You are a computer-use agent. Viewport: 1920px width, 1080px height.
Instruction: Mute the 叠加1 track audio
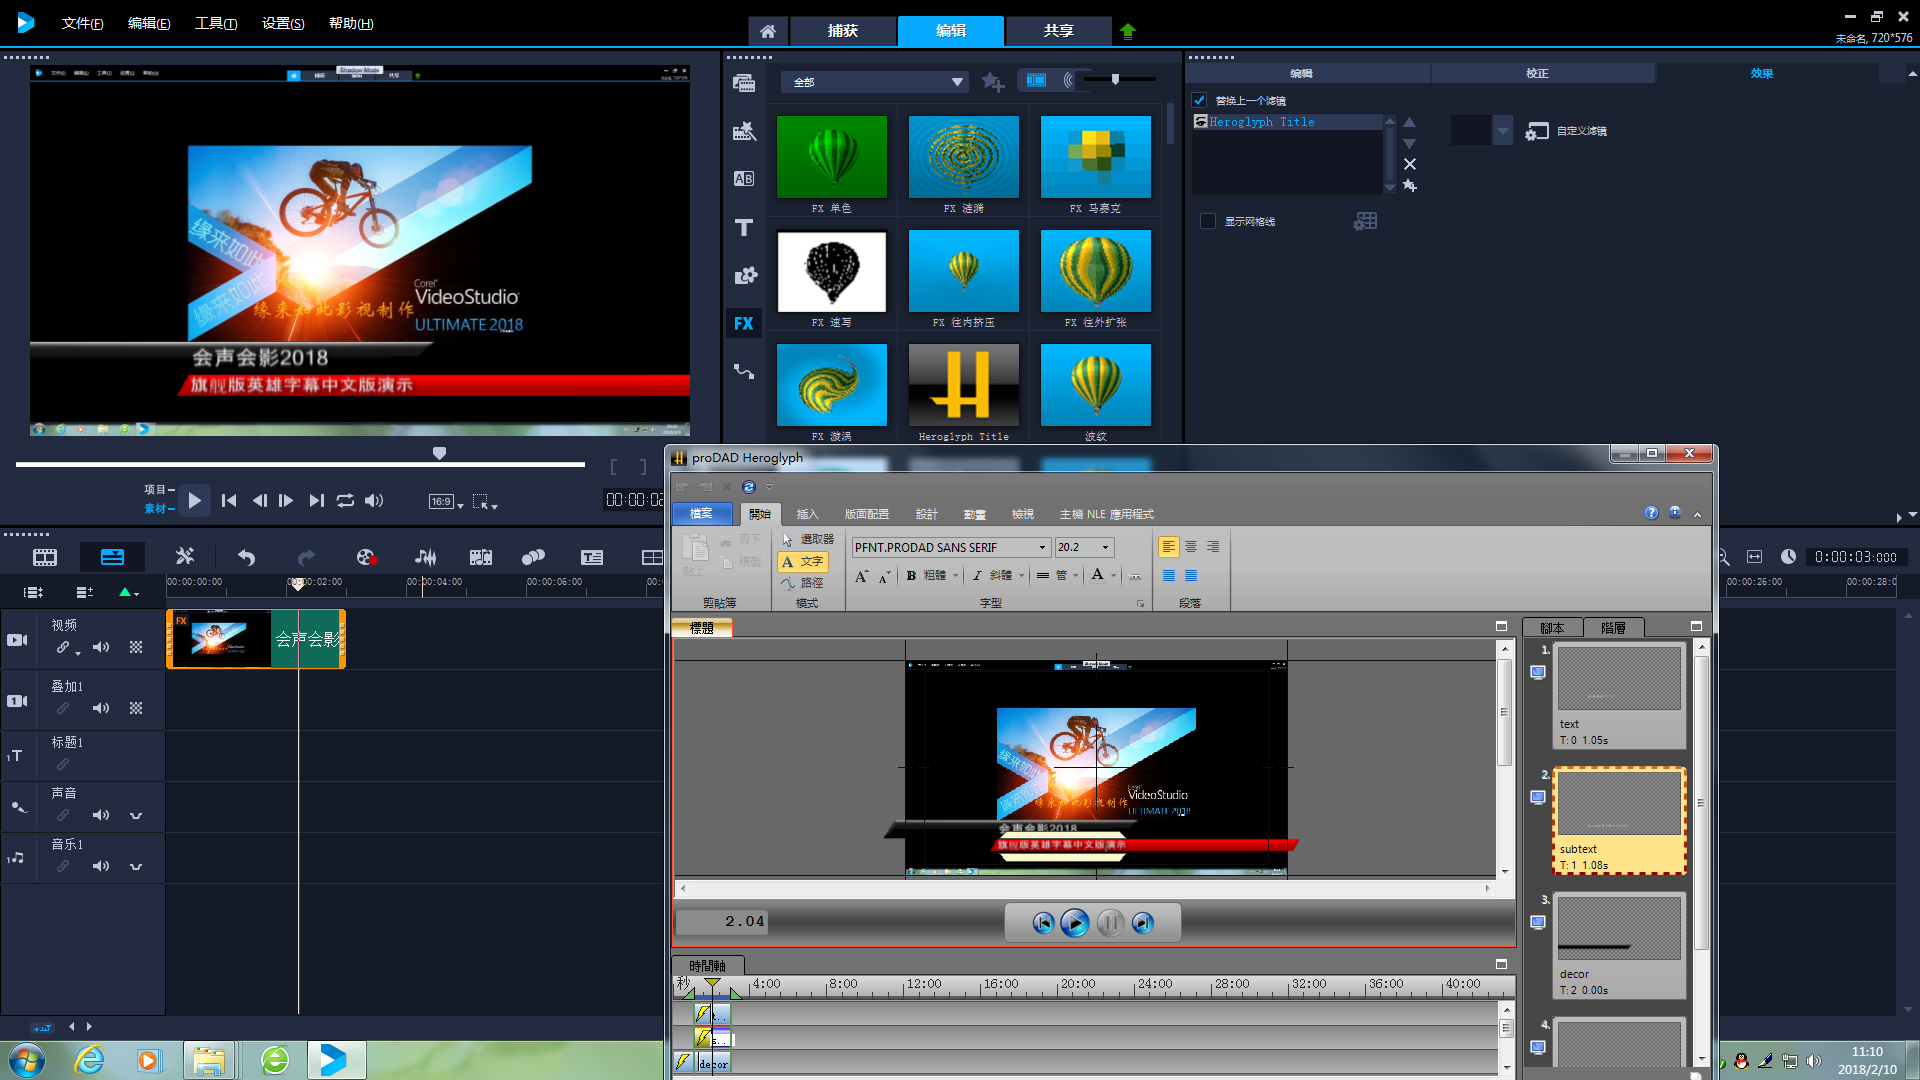101,708
